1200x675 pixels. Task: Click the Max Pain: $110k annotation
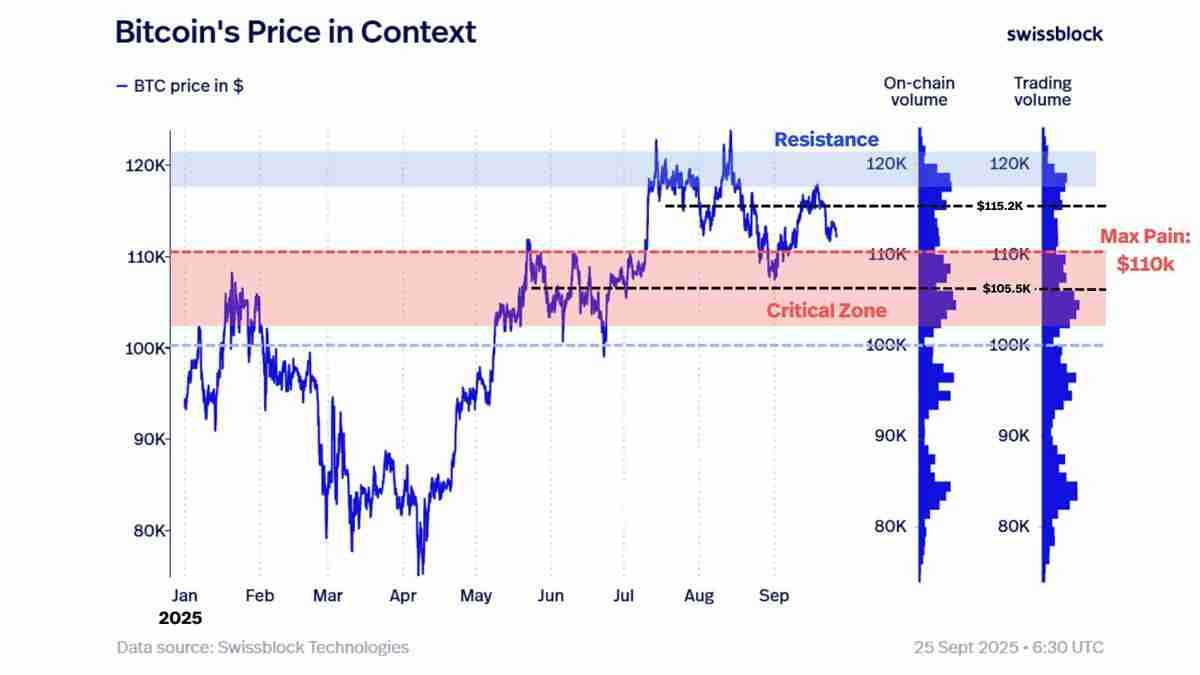[1148, 250]
